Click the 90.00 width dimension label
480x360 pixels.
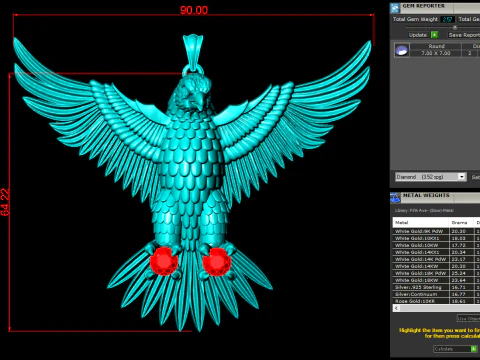[x=194, y=10]
